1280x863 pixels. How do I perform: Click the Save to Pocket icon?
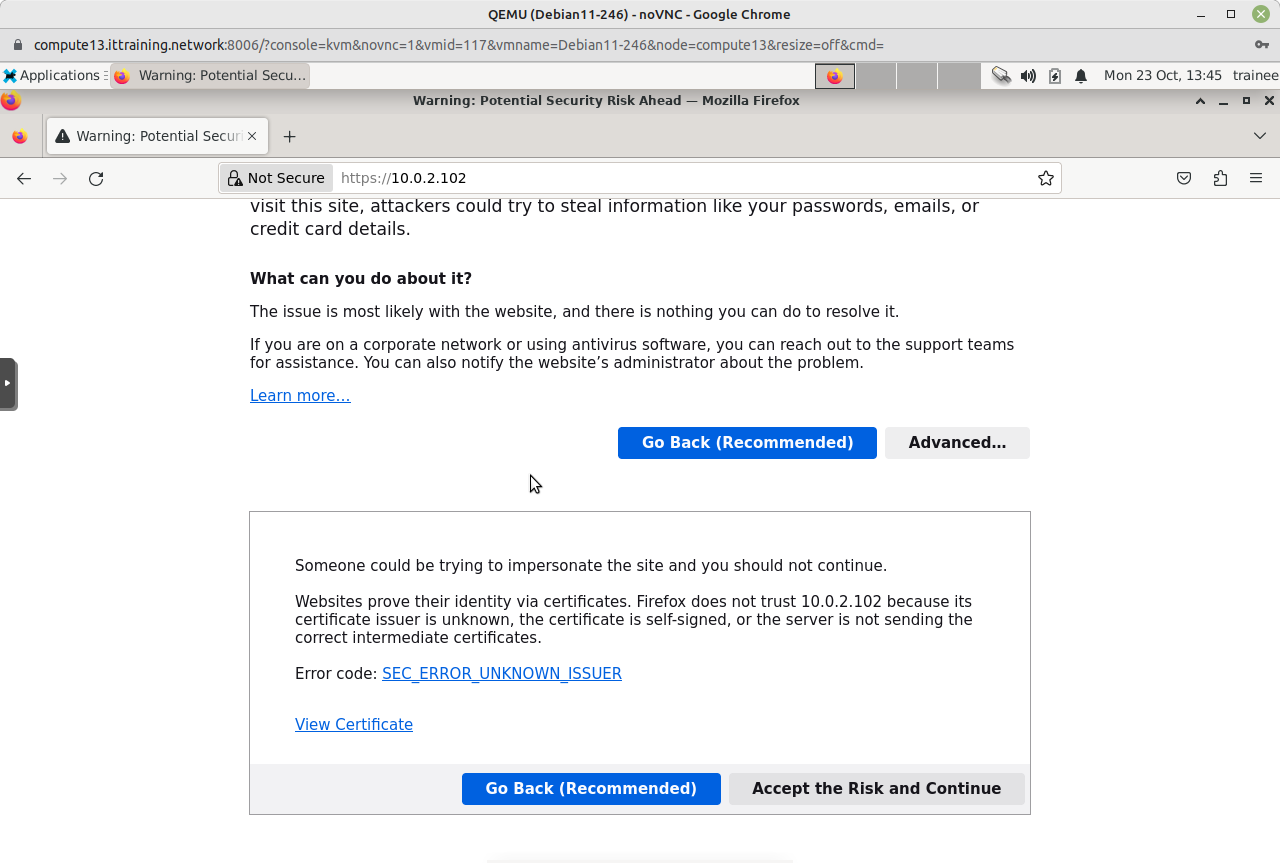[x=1184, y=178]
